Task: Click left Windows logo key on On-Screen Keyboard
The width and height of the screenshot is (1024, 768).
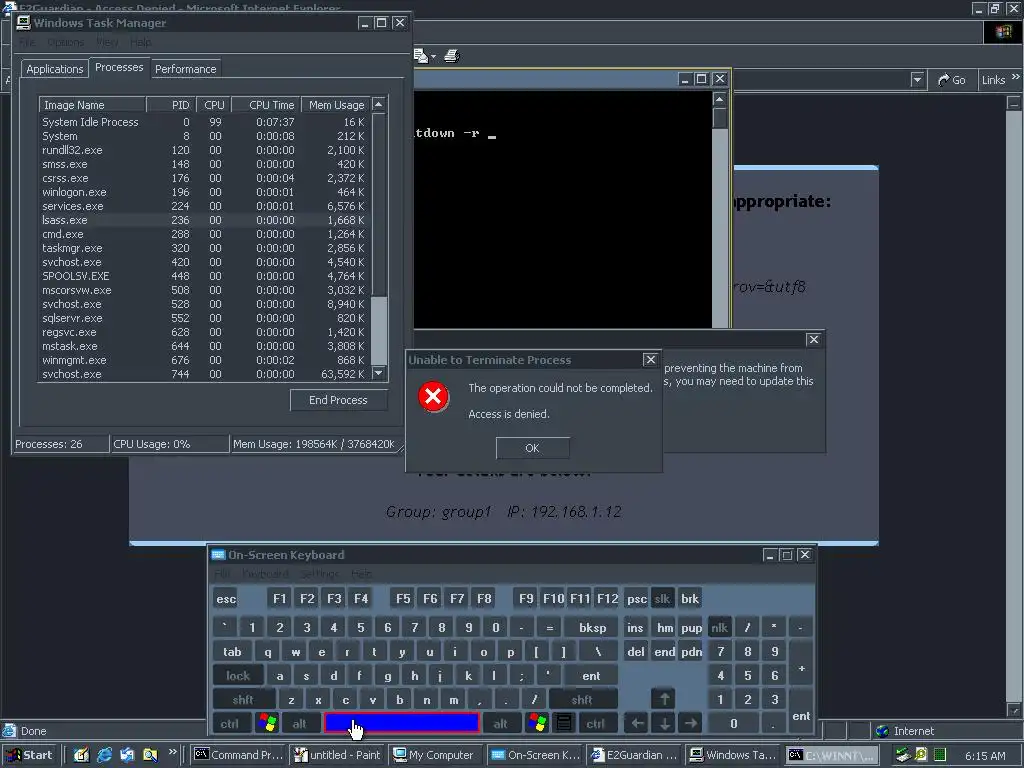Action: (268, 723)
